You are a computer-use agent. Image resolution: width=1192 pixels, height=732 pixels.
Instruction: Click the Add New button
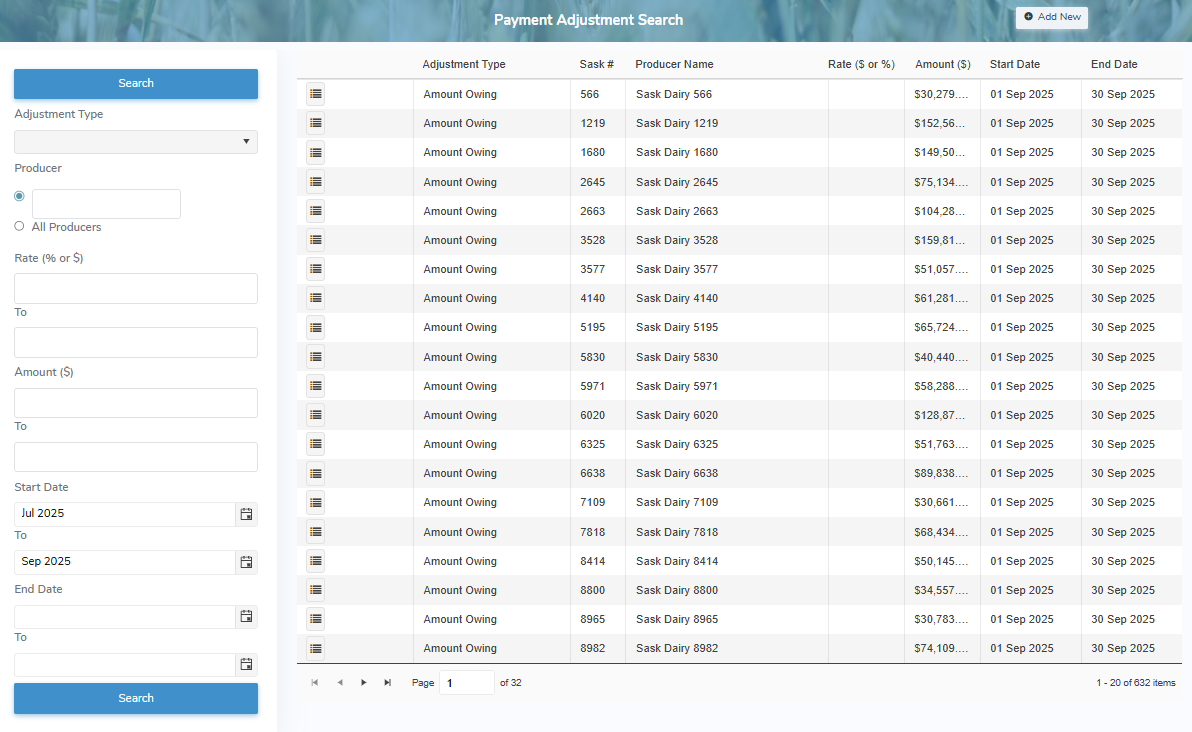coord(1051,17)
